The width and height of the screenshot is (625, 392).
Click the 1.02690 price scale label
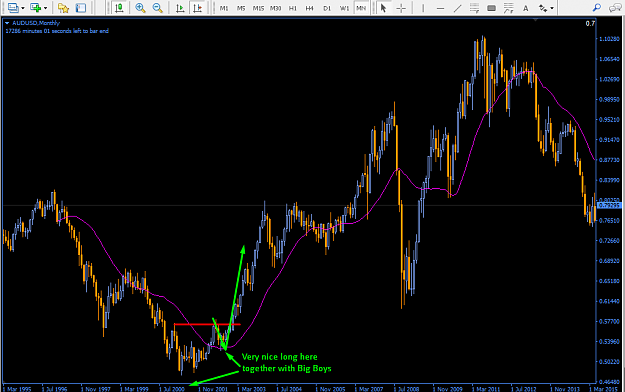[x=609, y=79]
